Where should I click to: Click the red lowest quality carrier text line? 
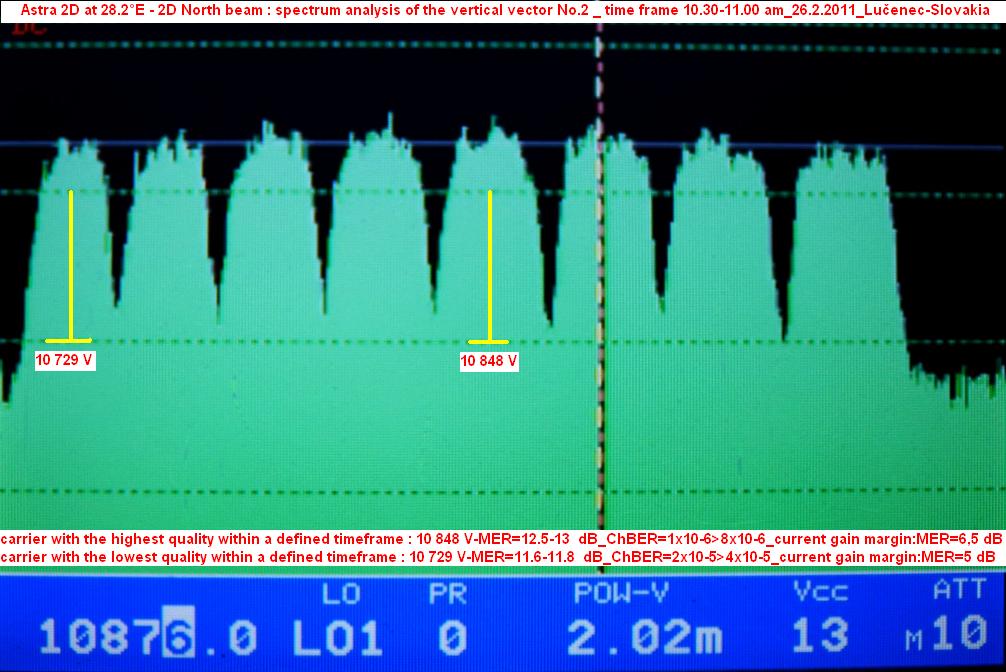coord(498,556)
